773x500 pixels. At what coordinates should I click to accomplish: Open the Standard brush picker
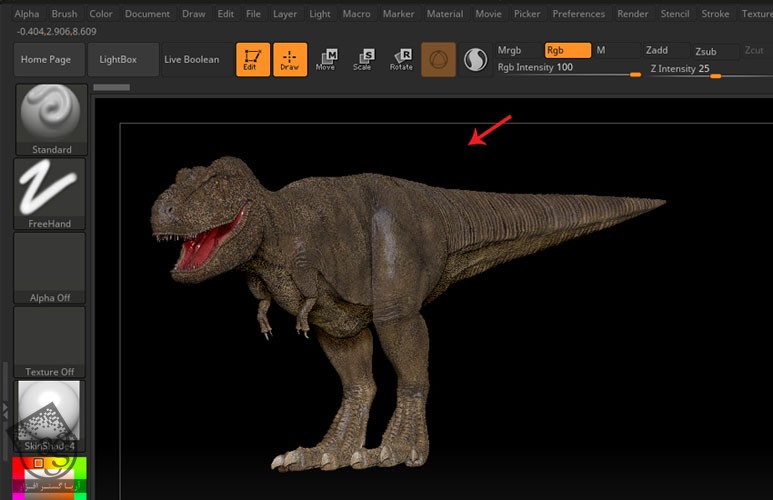[x=50, y=119]
